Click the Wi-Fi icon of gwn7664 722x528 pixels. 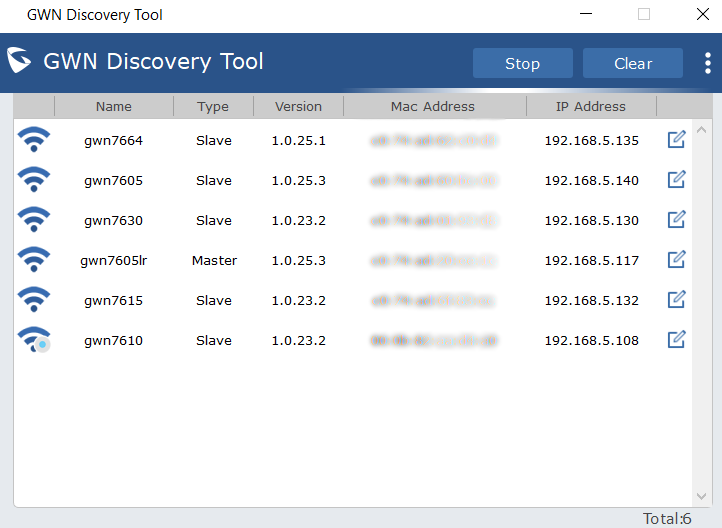point(34,139)
